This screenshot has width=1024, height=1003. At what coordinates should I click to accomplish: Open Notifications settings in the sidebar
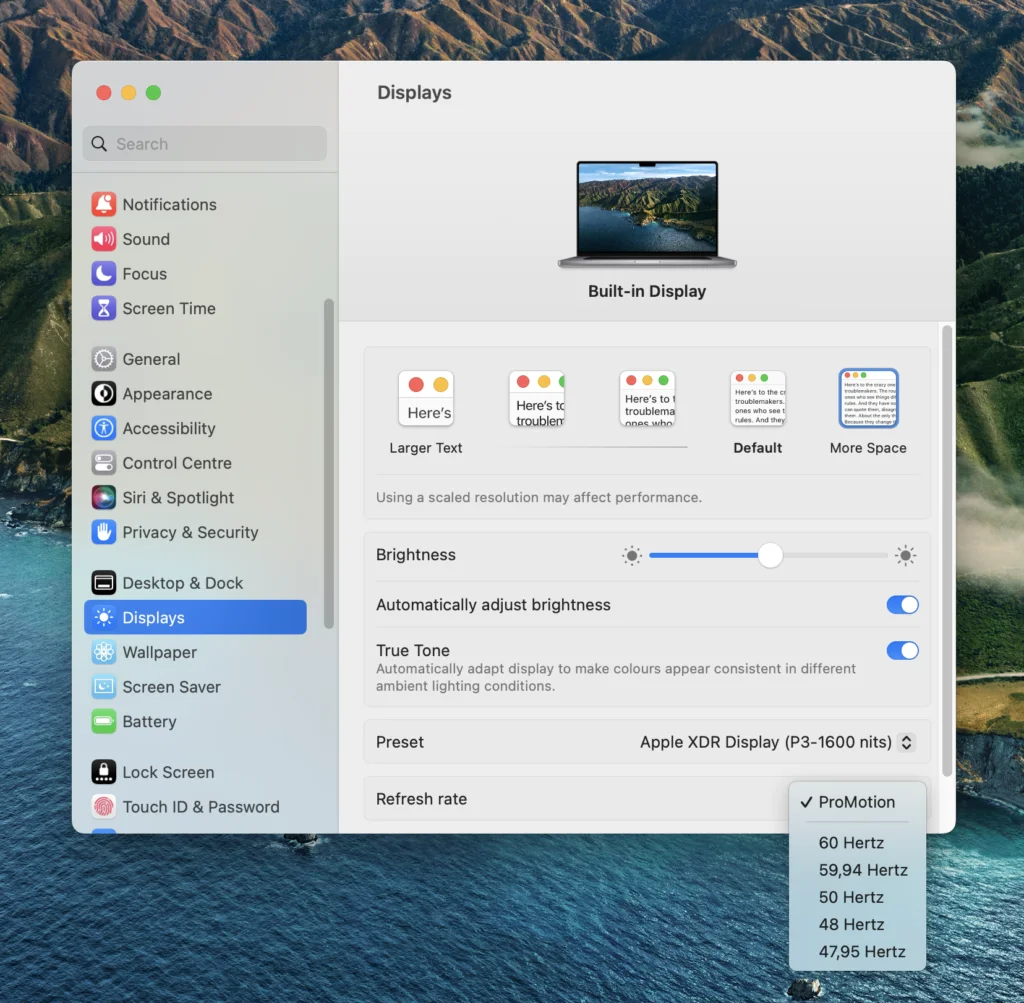(x=168, y=204)
